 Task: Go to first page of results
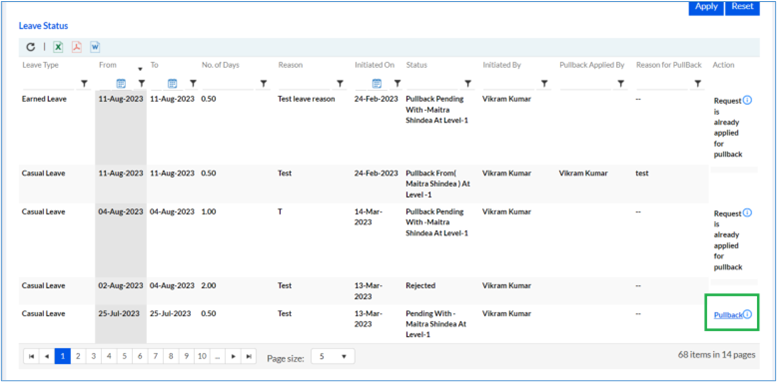[31, 356]
